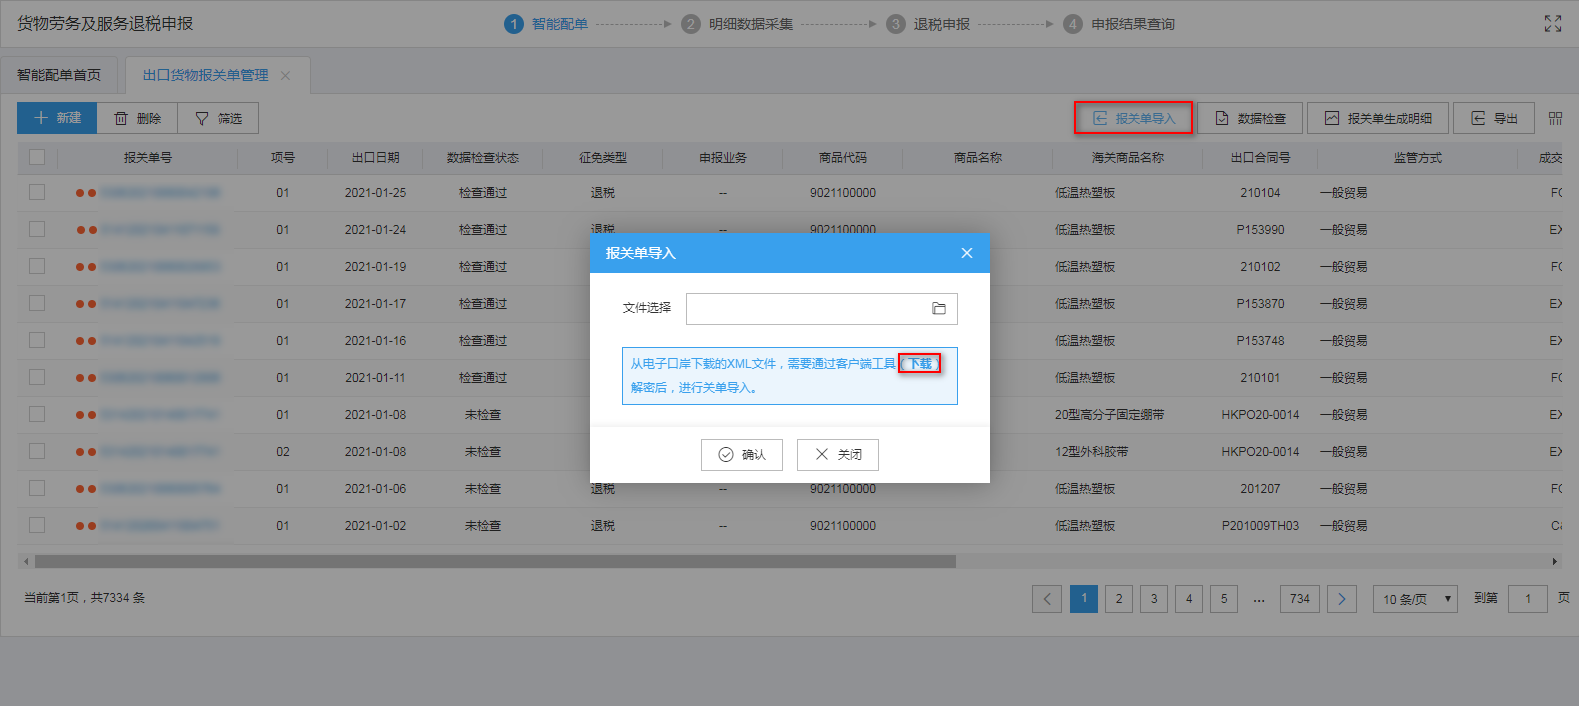Click scrollbar right arrow
This screenshot has width=1579, height=706.
pos(1554,562)
